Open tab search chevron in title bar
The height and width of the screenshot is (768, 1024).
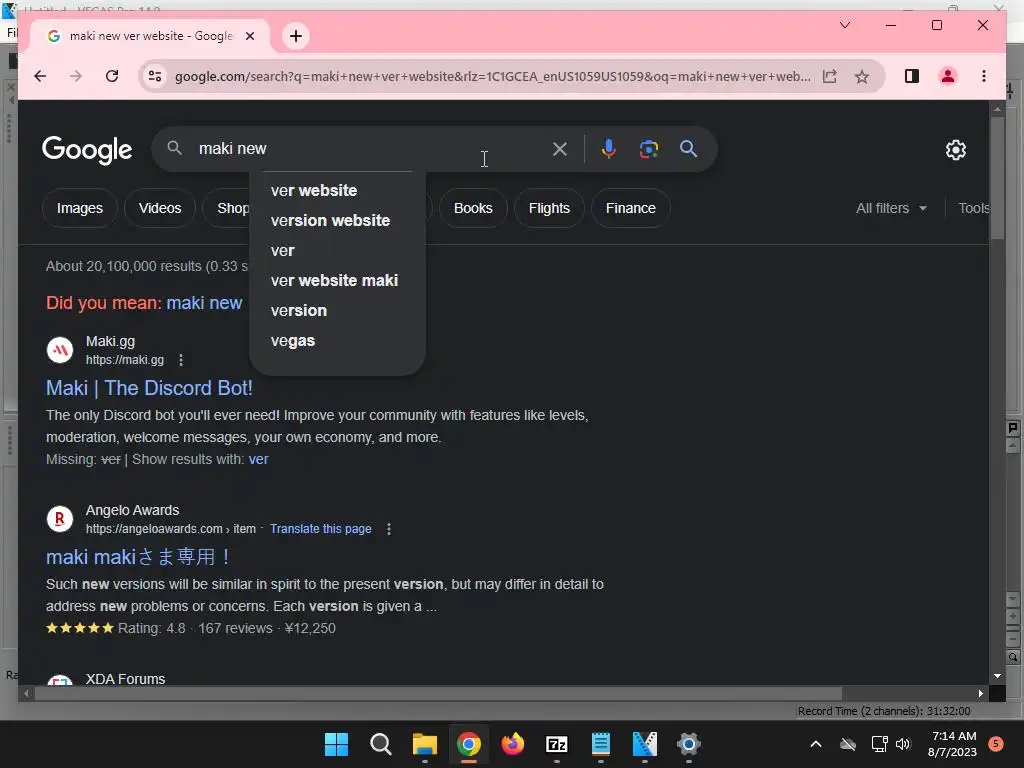(x=844, y=25)
